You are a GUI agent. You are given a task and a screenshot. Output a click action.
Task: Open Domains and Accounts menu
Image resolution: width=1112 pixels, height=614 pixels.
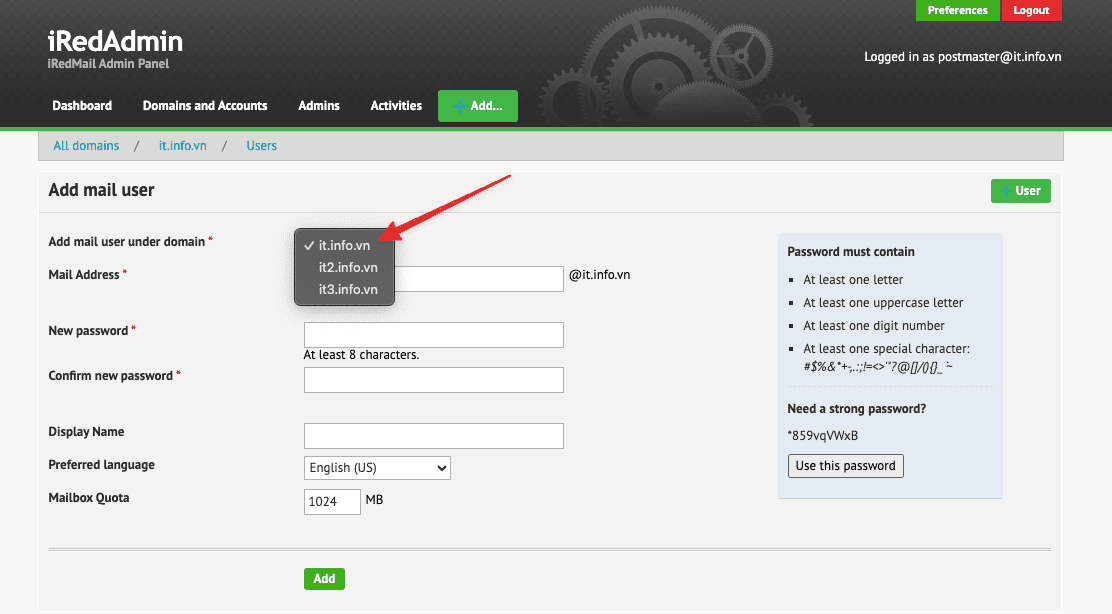pyautogui.click(x=205, y=105)
